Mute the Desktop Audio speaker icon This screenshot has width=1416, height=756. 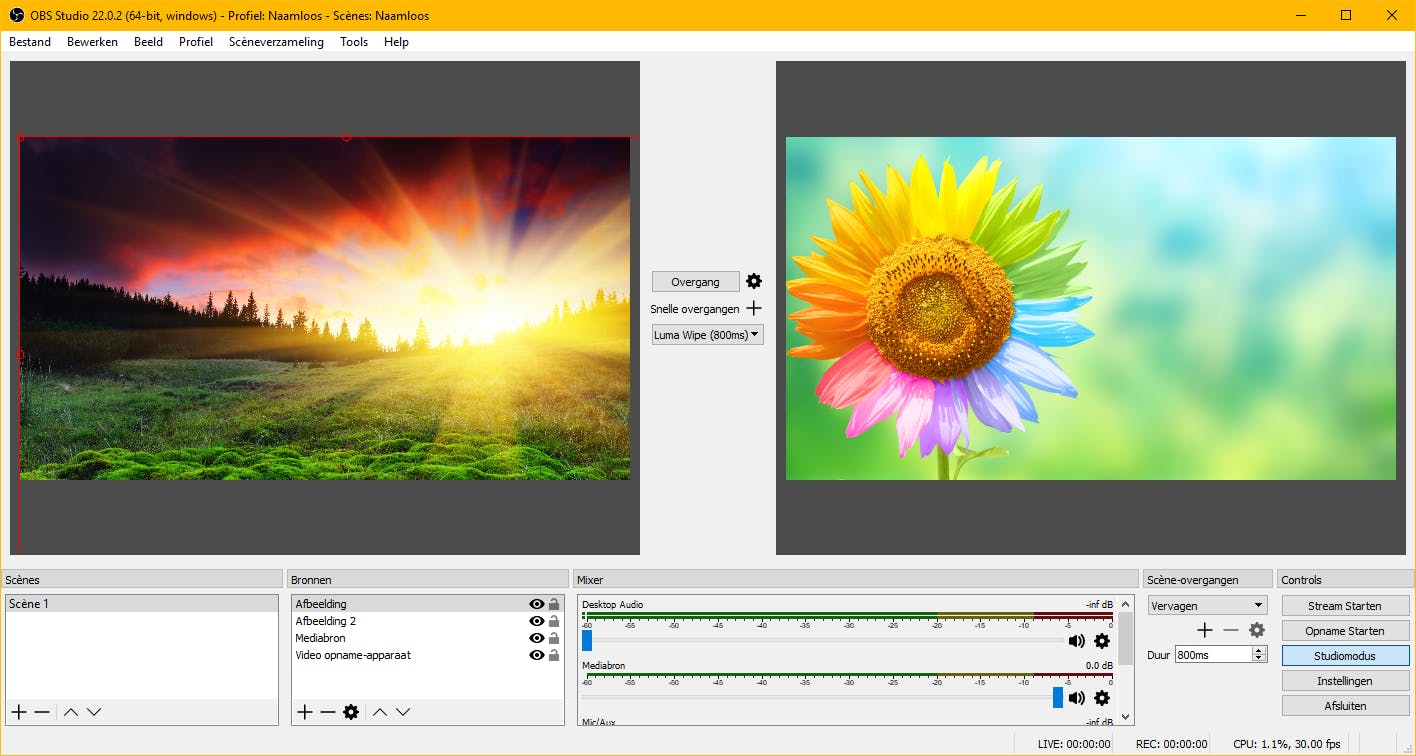(1077, 641)
